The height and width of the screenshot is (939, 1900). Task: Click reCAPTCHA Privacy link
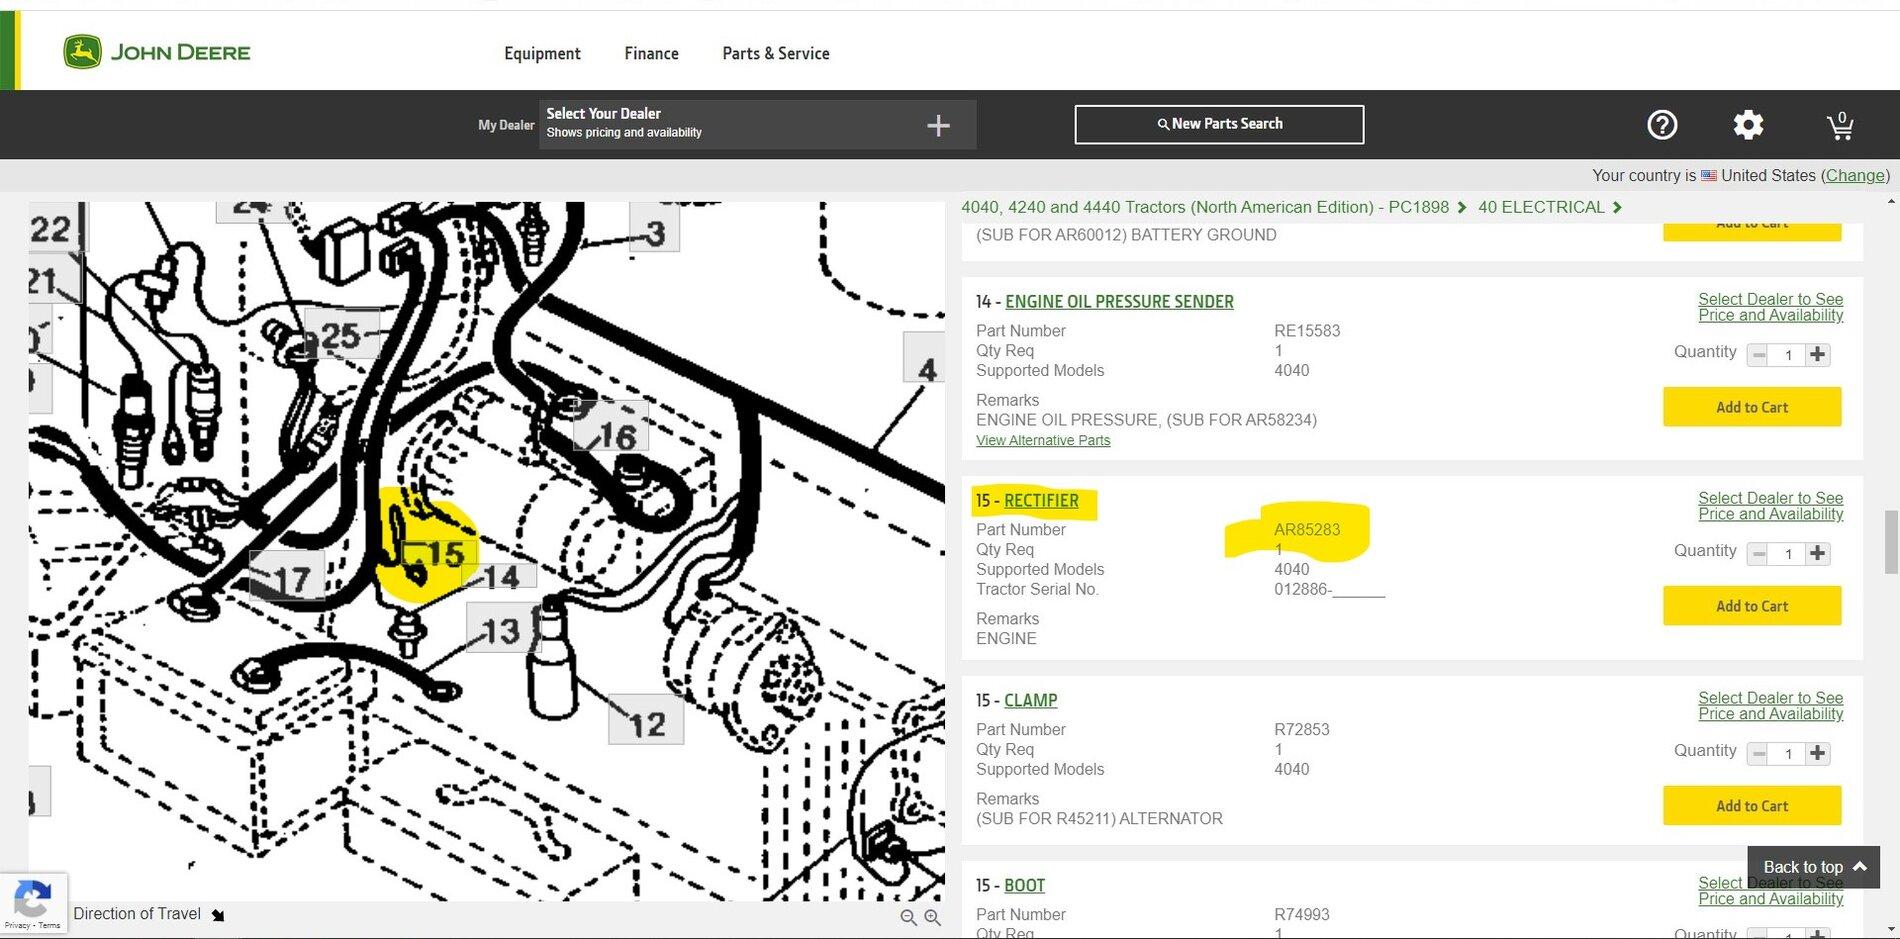pyautogui.click(x=16, y=926)
